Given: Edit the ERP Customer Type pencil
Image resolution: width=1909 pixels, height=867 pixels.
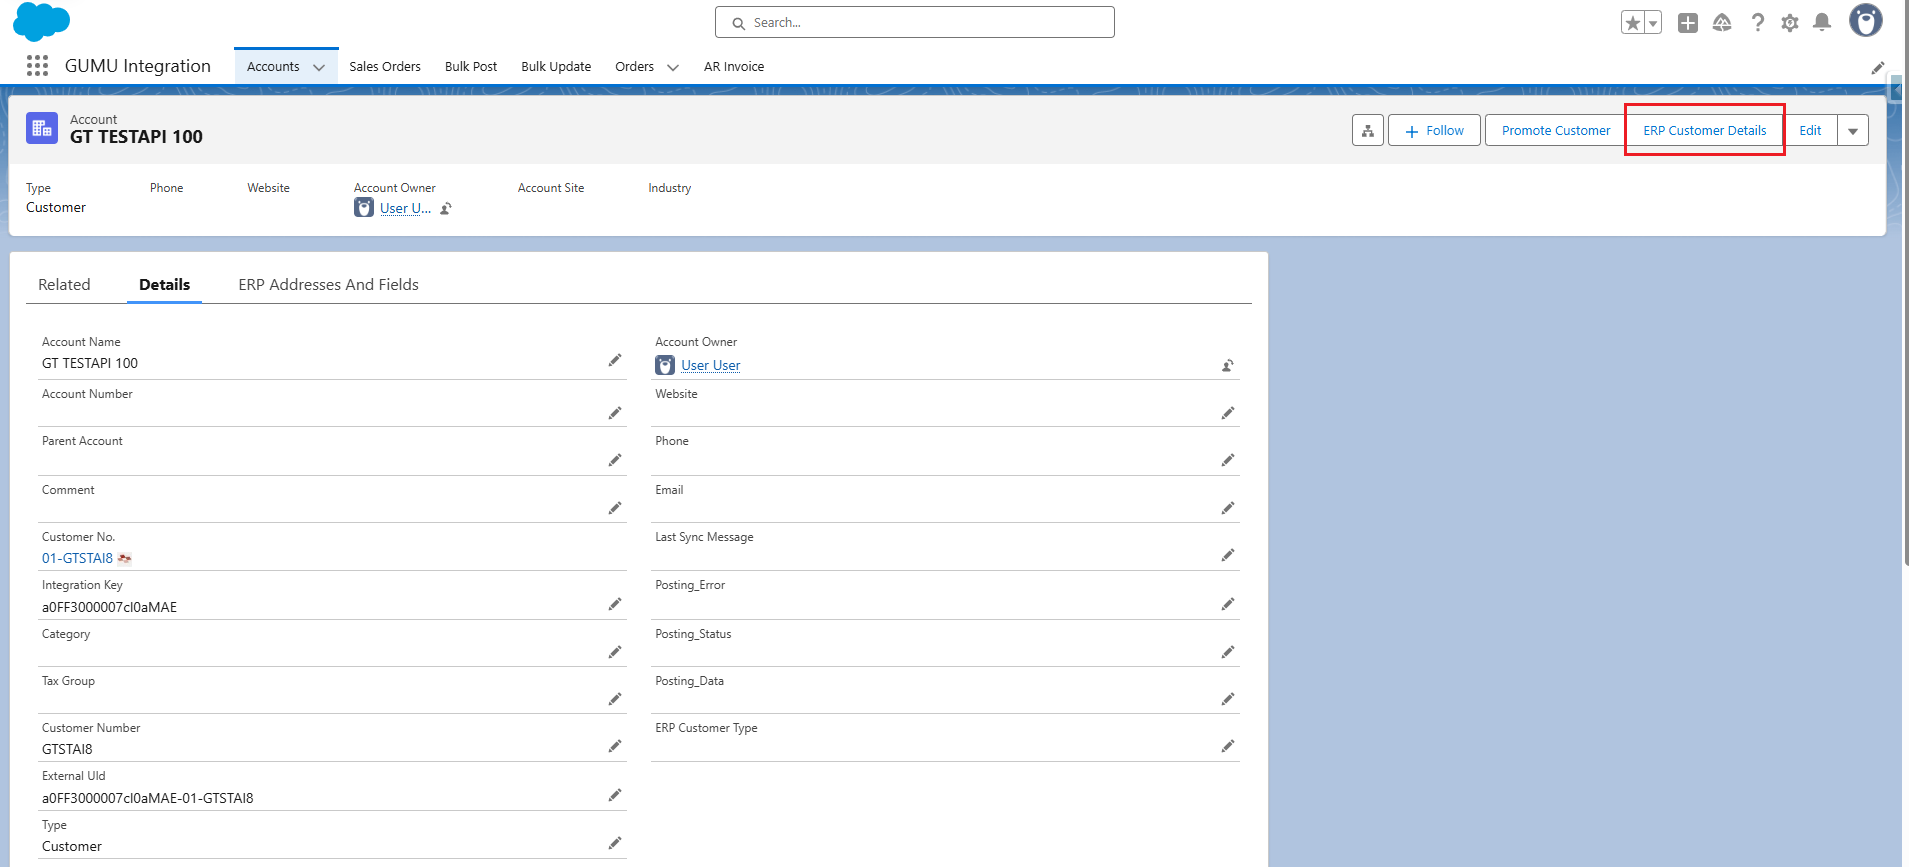Looking at the screenshot, I should coord(1228,746).
